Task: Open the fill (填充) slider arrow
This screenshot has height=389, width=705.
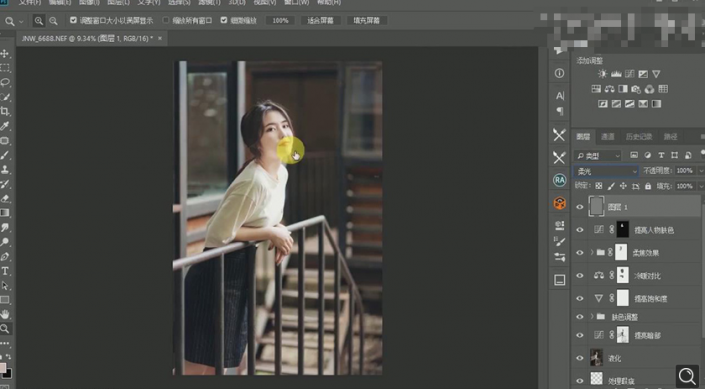Action: [x=700, y=186]
